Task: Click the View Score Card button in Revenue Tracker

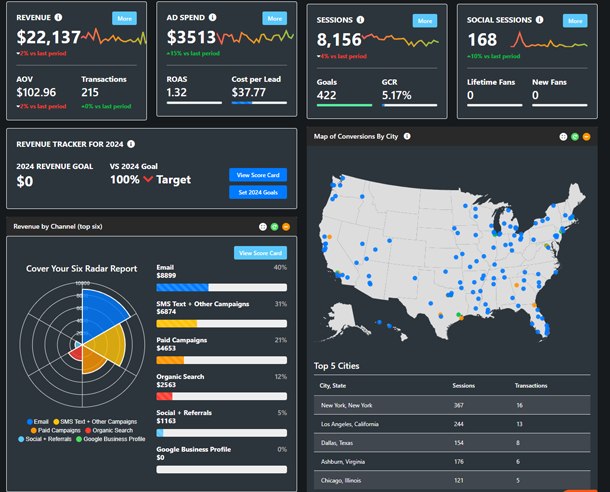Action: click(258, 174)
